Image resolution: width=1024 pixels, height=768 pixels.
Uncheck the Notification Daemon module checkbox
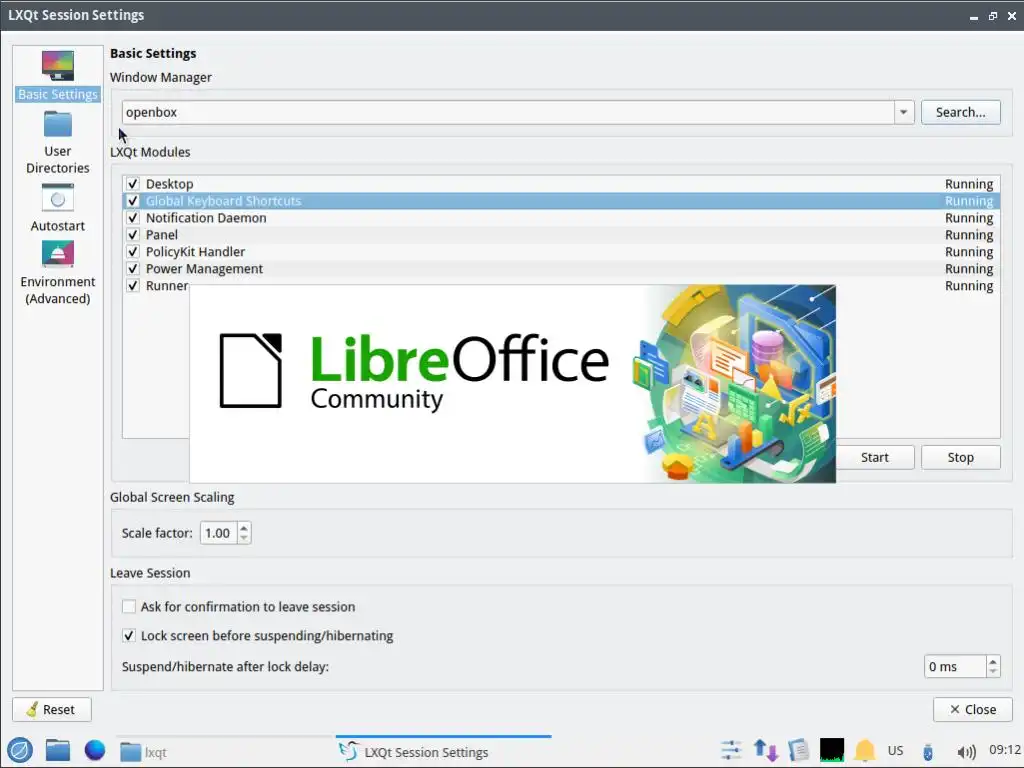pyautogui.click(x=133, y=217)
